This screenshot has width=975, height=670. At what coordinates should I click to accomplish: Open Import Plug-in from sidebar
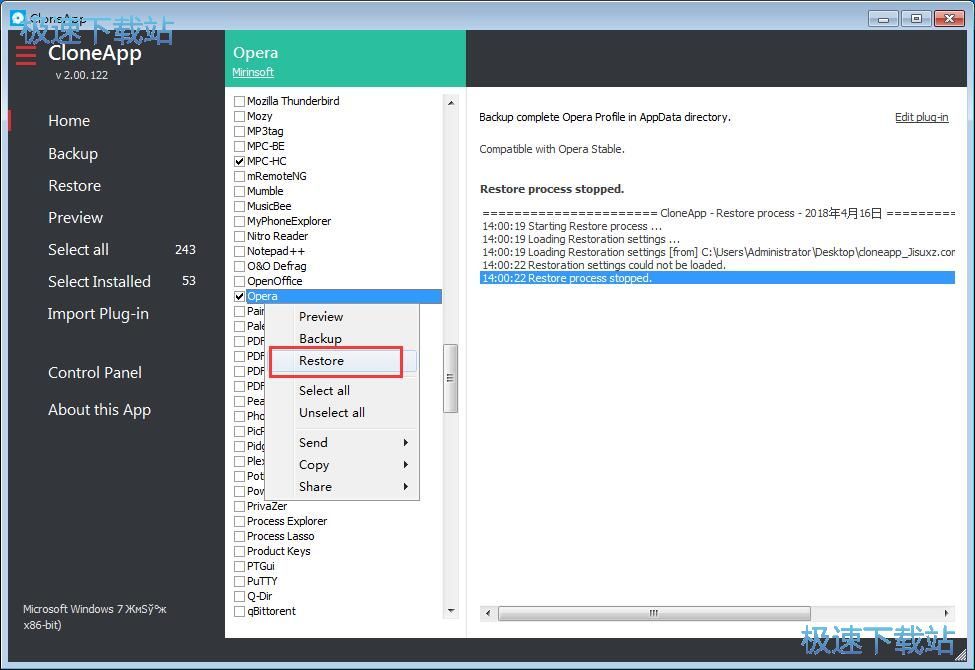(x=98, y=314)
